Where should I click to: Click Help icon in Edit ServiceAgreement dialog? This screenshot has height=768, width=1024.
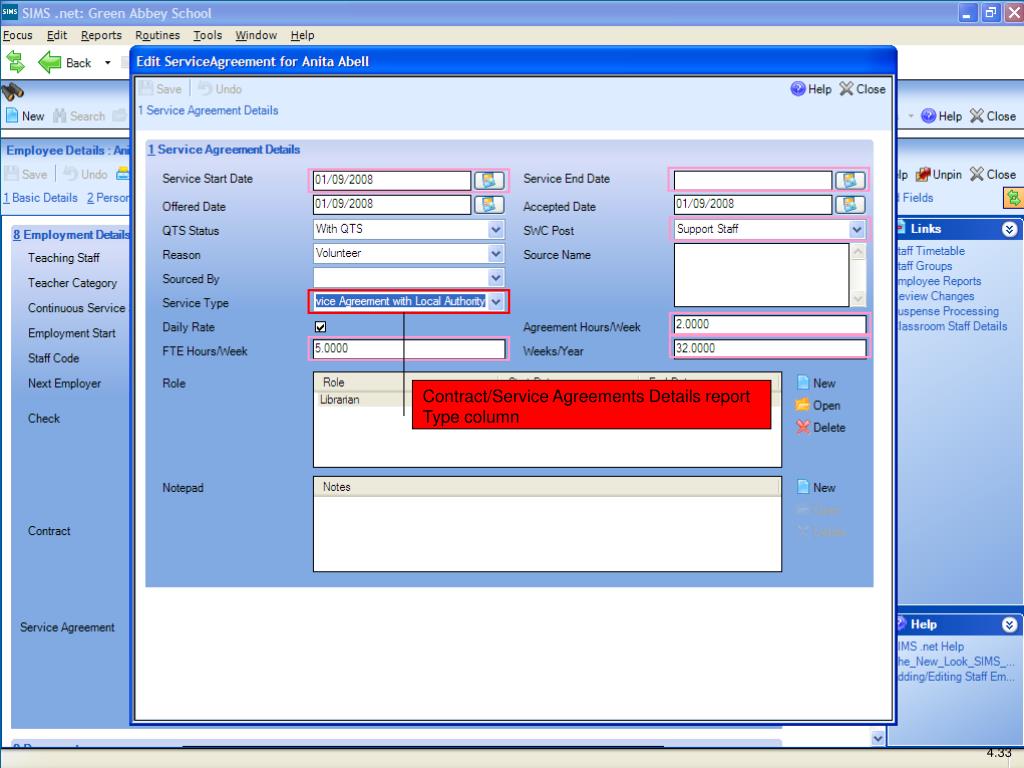coord(810,89)
